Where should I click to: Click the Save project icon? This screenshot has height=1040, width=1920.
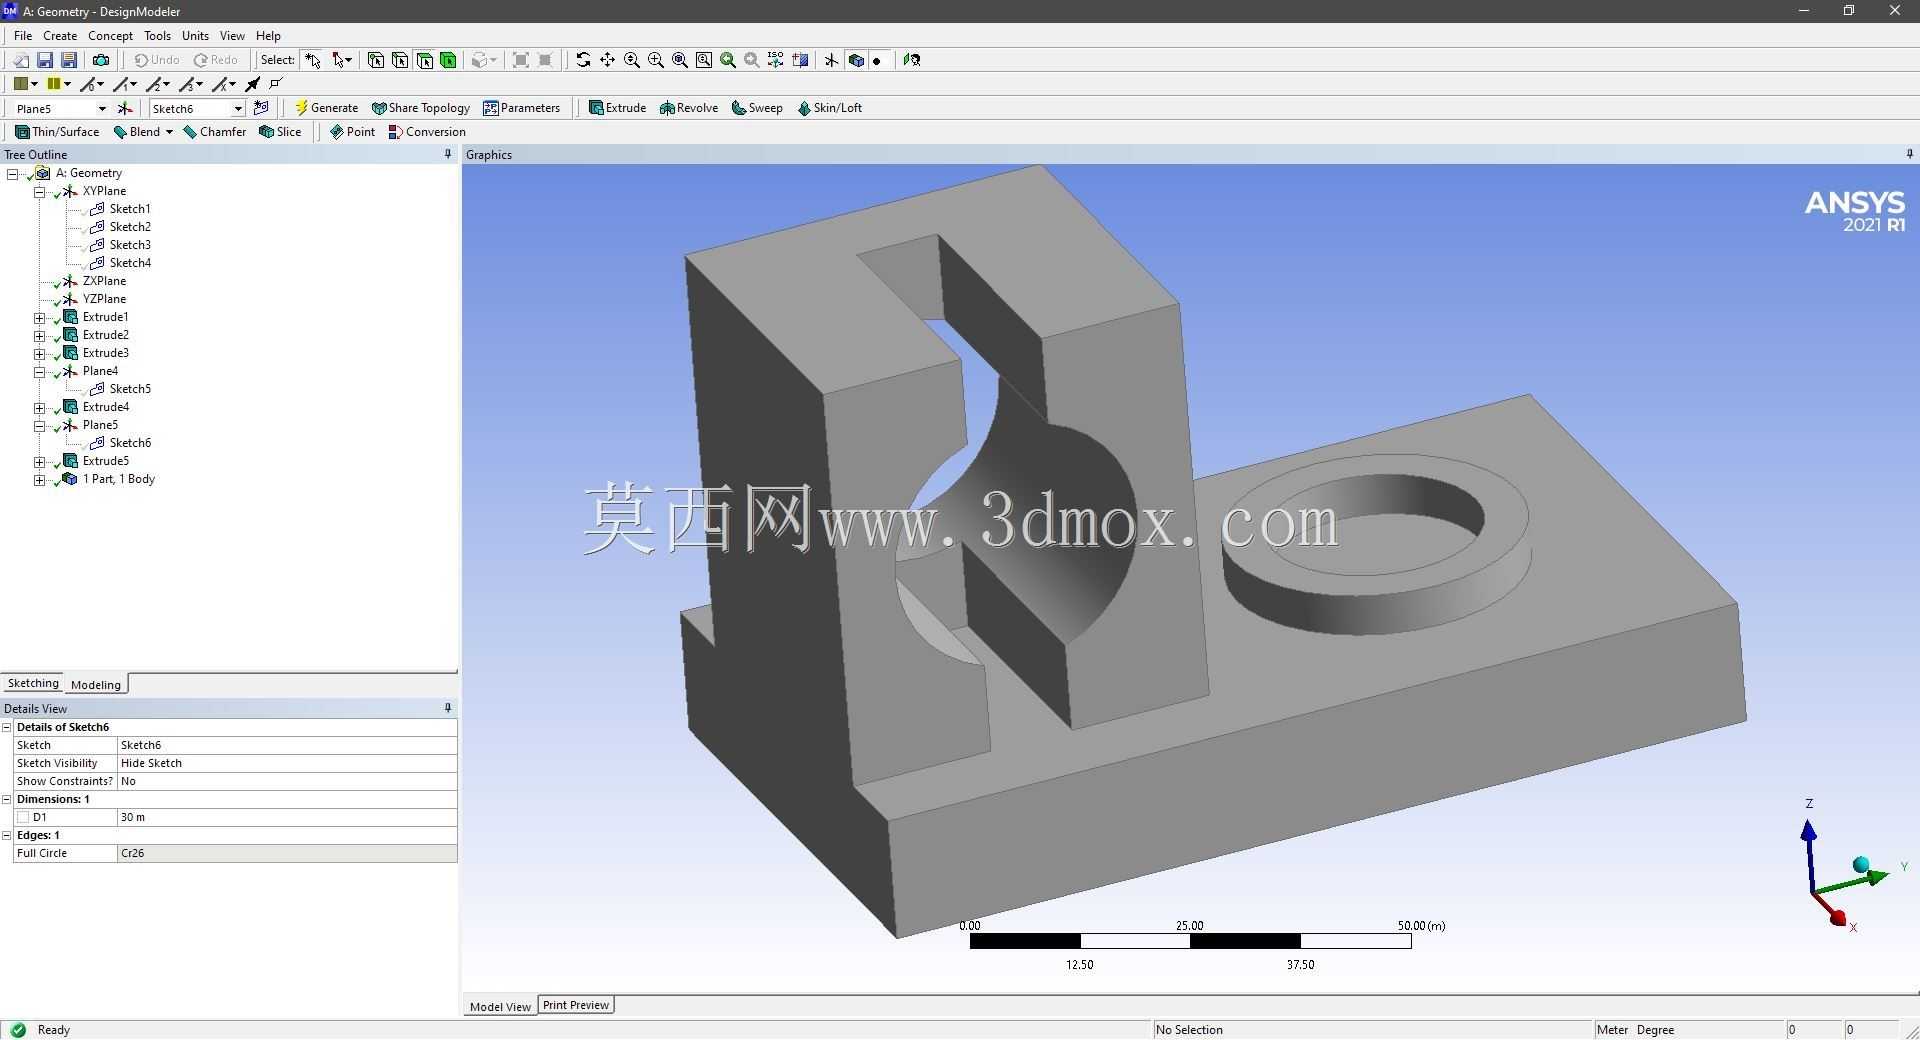click(x=45, y=60)
